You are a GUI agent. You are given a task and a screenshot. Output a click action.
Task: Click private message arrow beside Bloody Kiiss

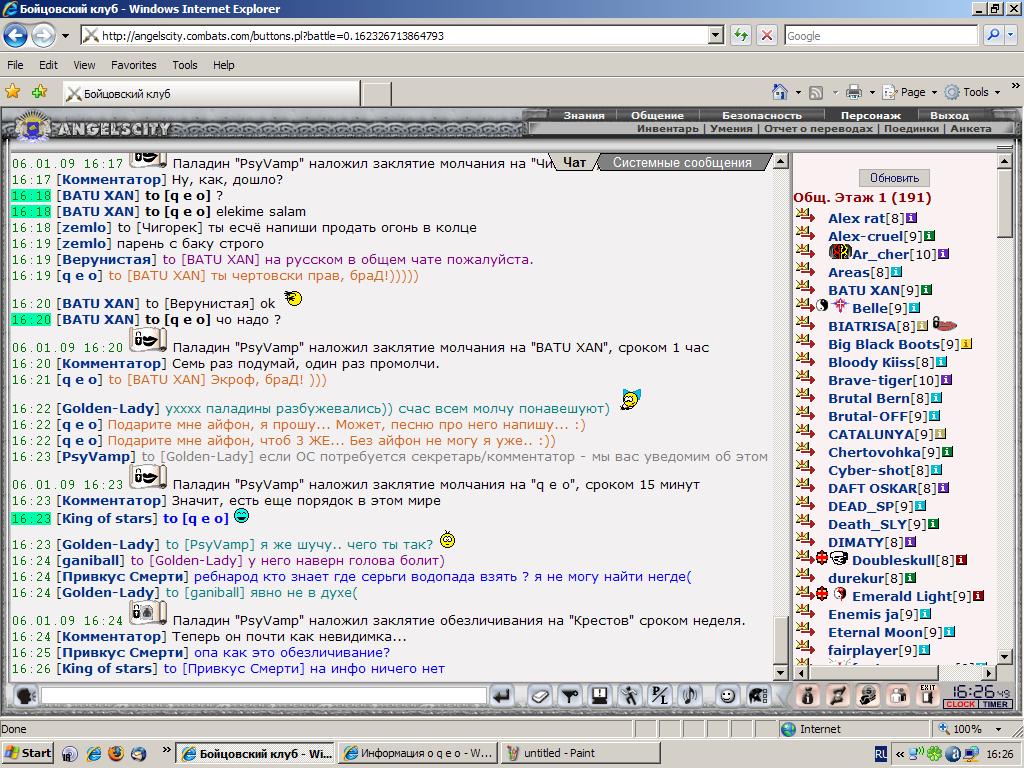click(x=805, y=361)
